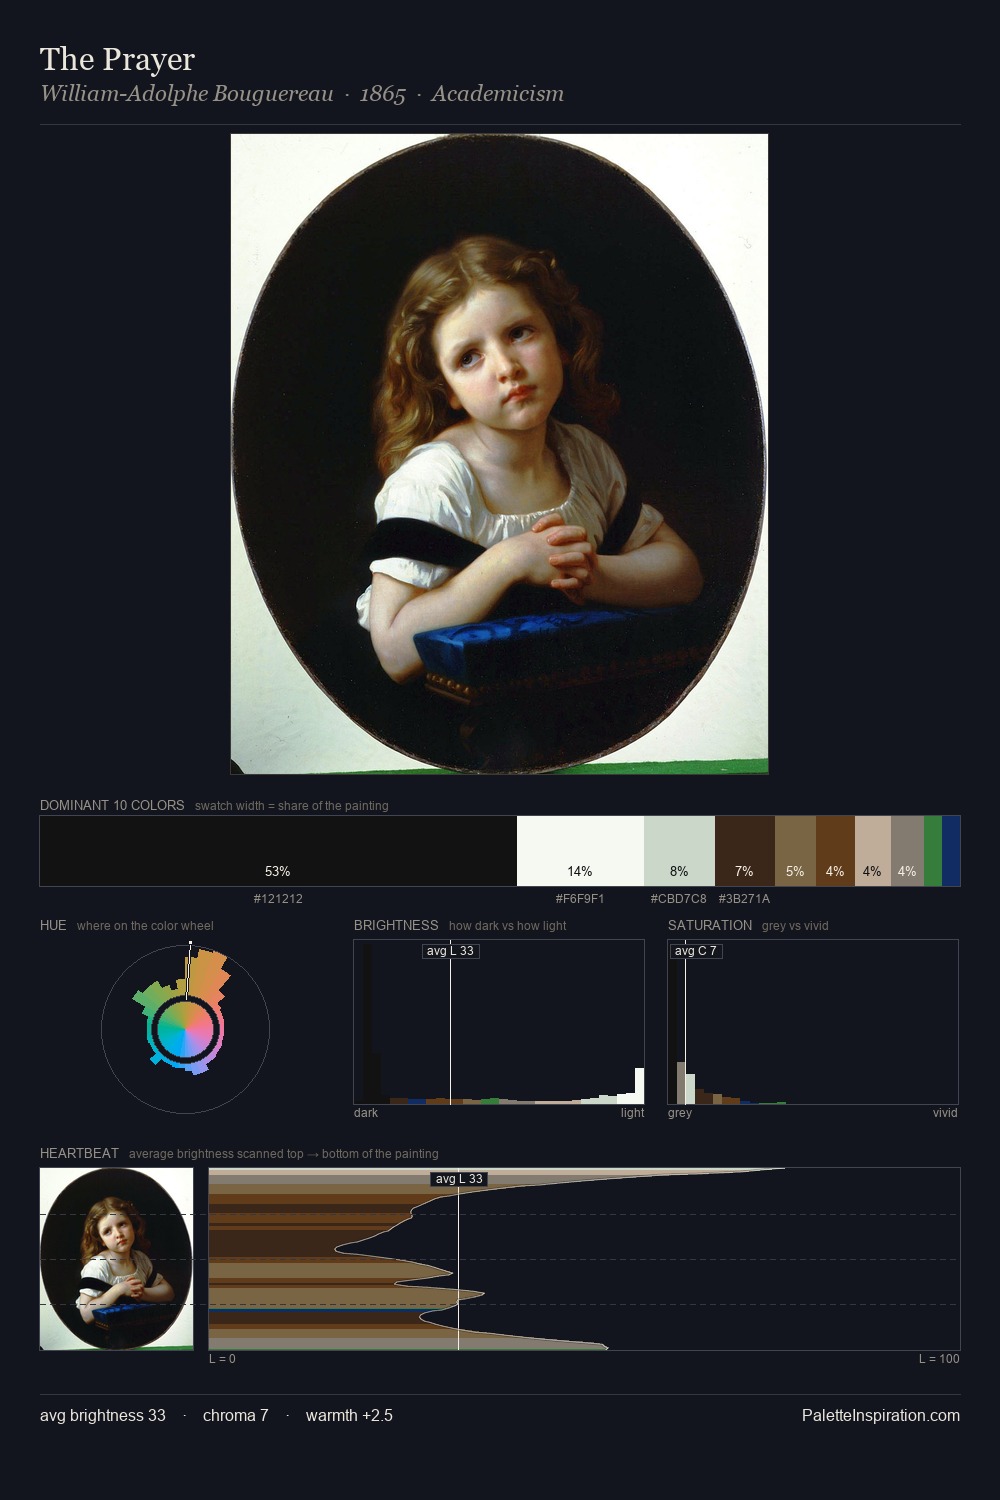Click the hue color wheel center
This screenshot has width=1000, height=1500.
[185, 1029]
